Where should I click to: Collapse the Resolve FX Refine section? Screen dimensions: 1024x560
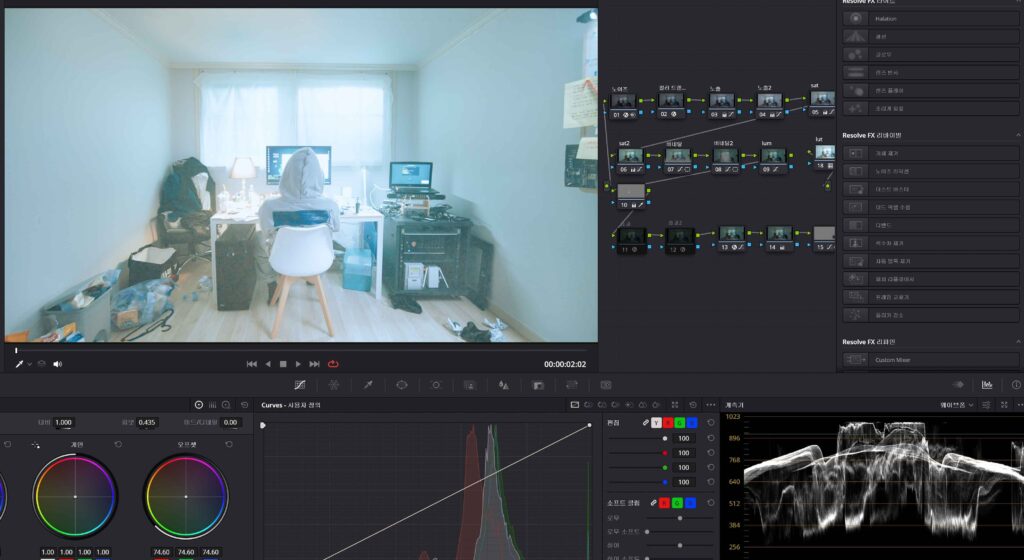(1017, 341)
